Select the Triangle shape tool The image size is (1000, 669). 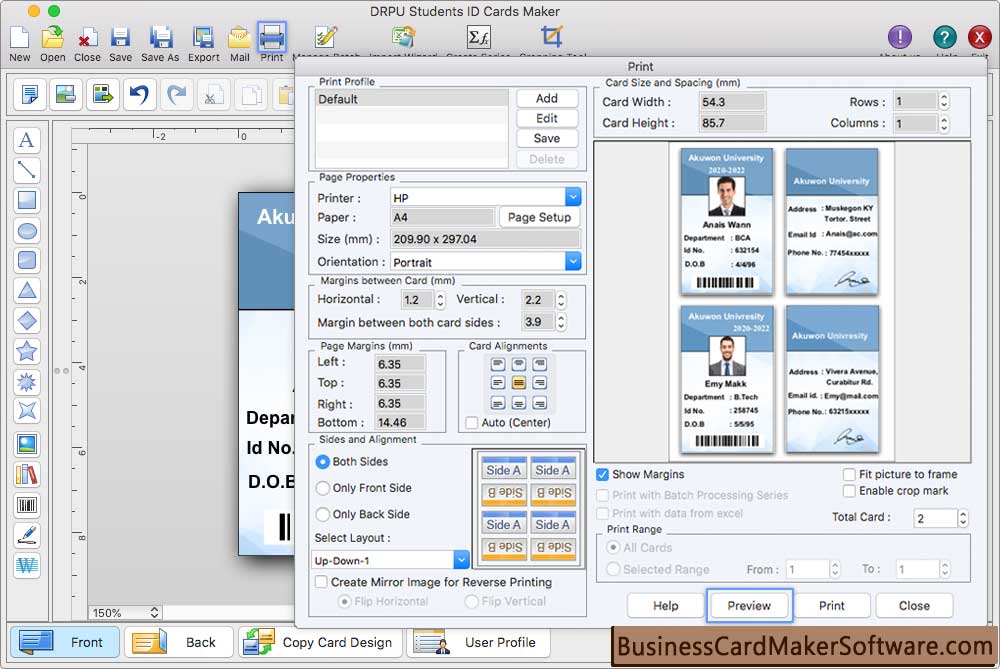click(x=27, y=291)
